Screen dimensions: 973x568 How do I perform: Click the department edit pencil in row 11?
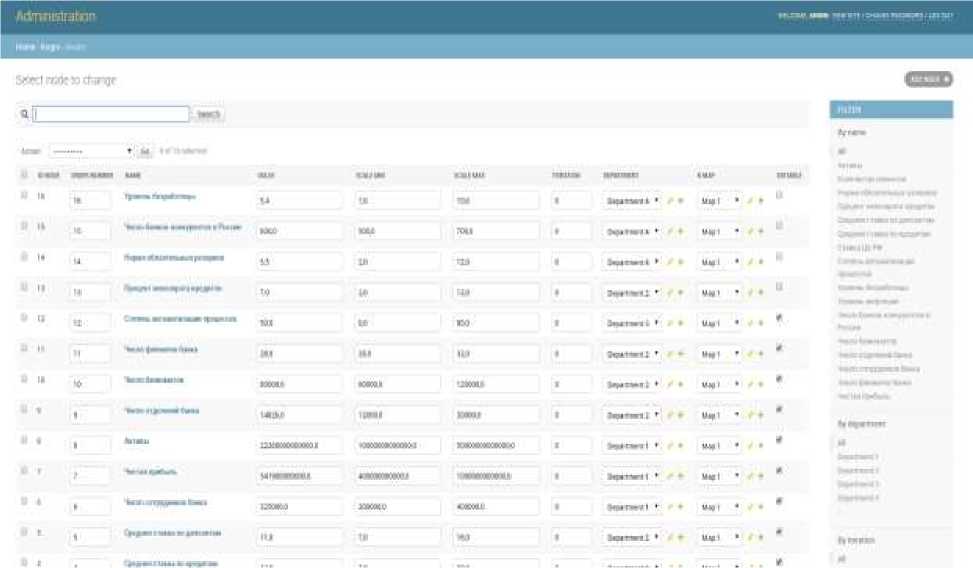[669, 354]
